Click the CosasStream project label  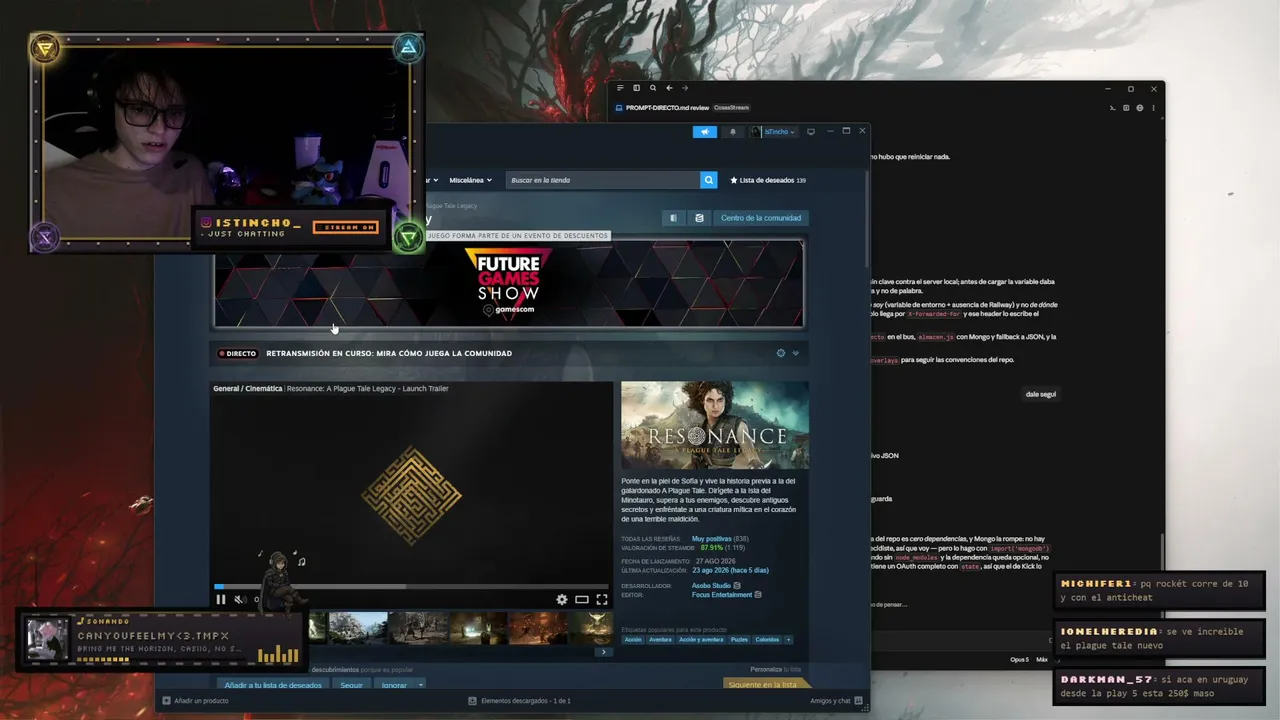(731, 107)
